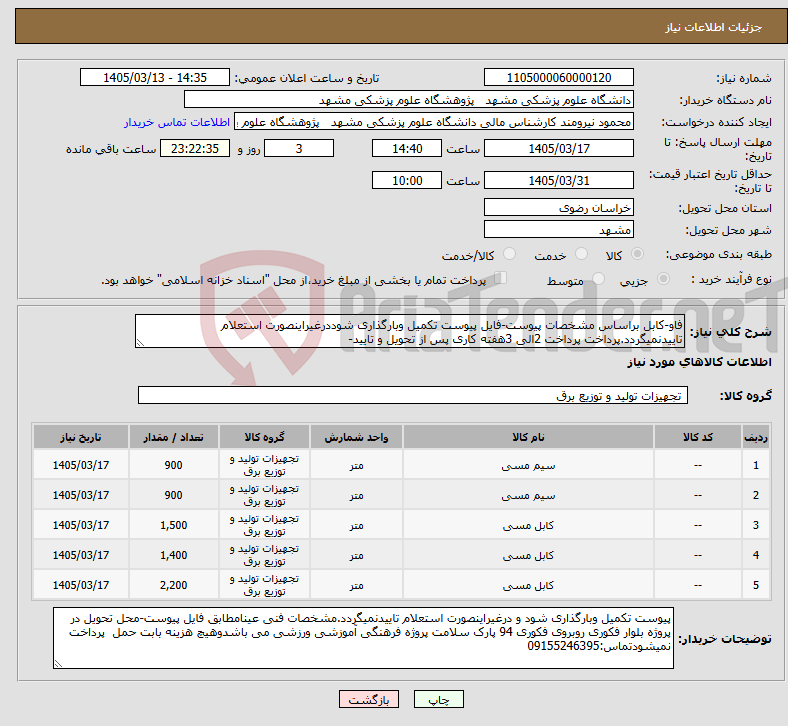Click the deadline time 14:40 field
788x726 pixels.
(407, 148)
